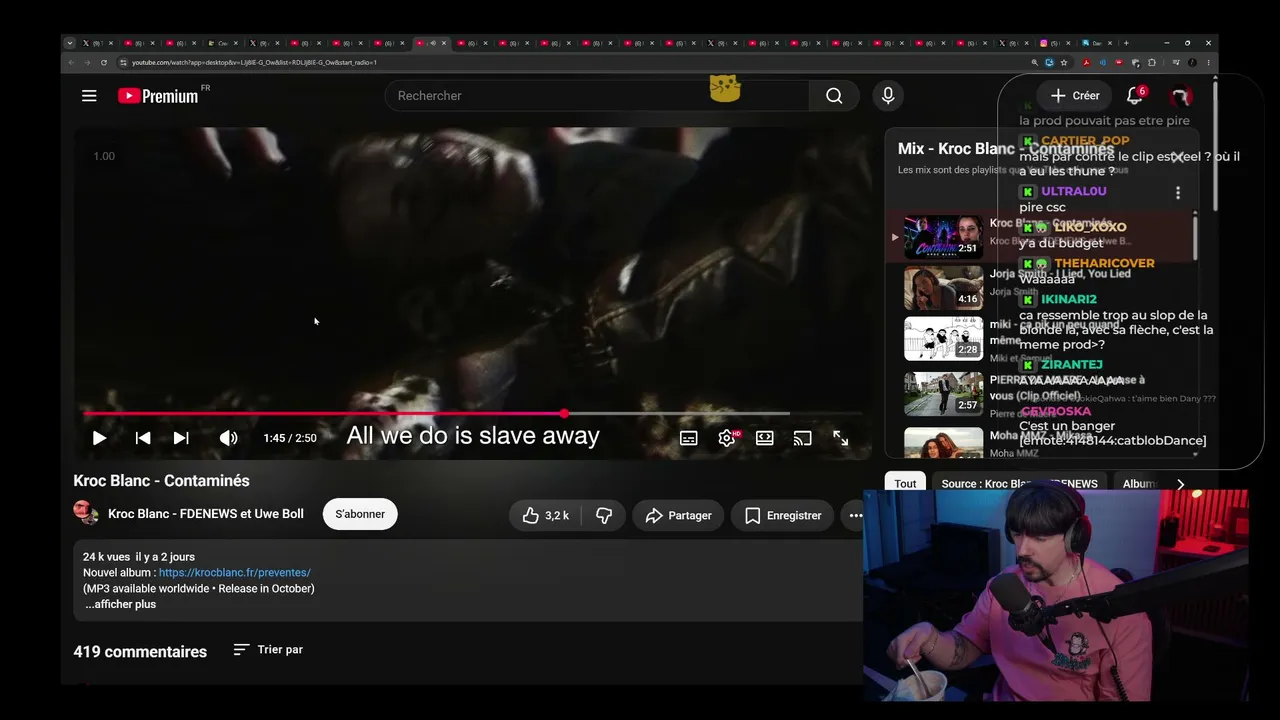The width and height of the screenshot is (1280, 720).
Task: Open the tab search dropdown arrow
Action: (x=69, y=43)
